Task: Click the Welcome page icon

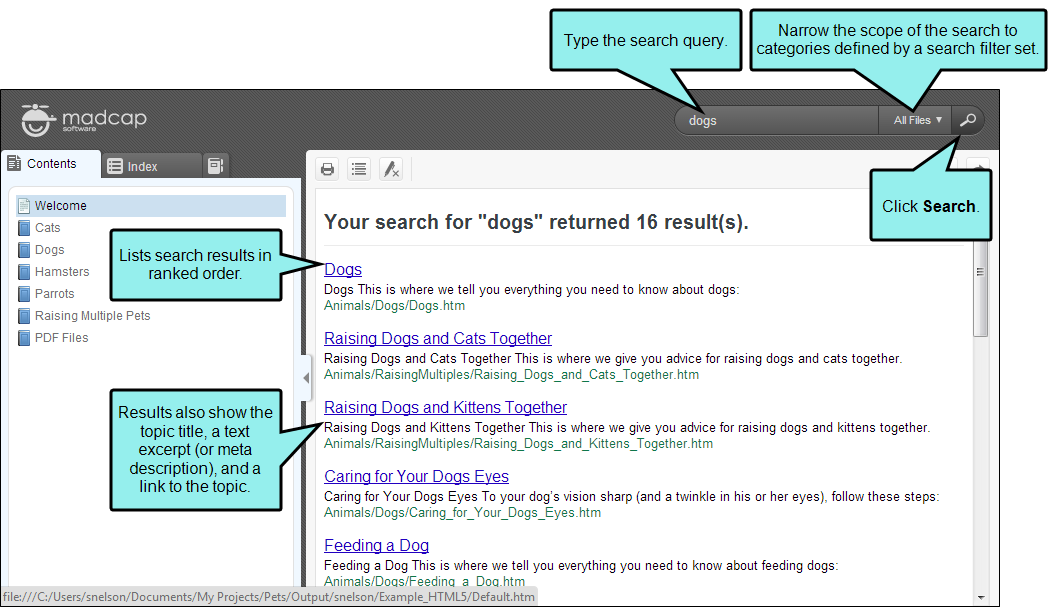Action: click(x=24, y=206)
